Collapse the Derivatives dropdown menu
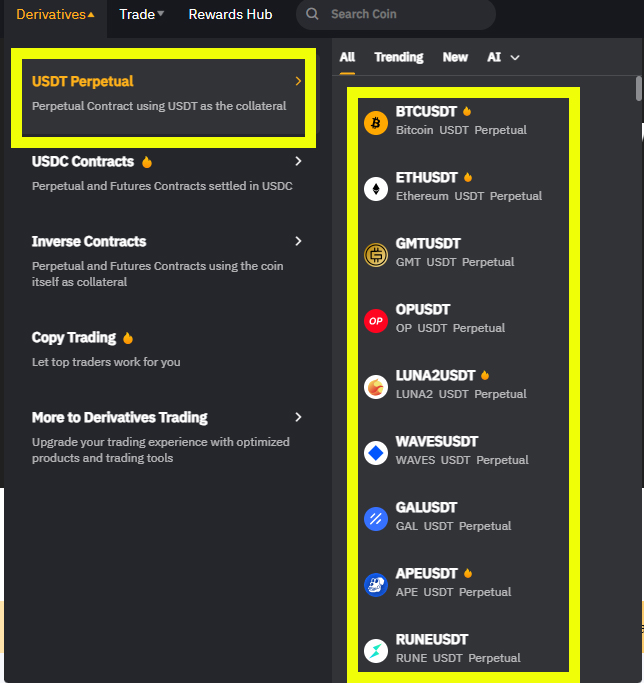The width and height of the screenshot is (644, 683). 55,14
